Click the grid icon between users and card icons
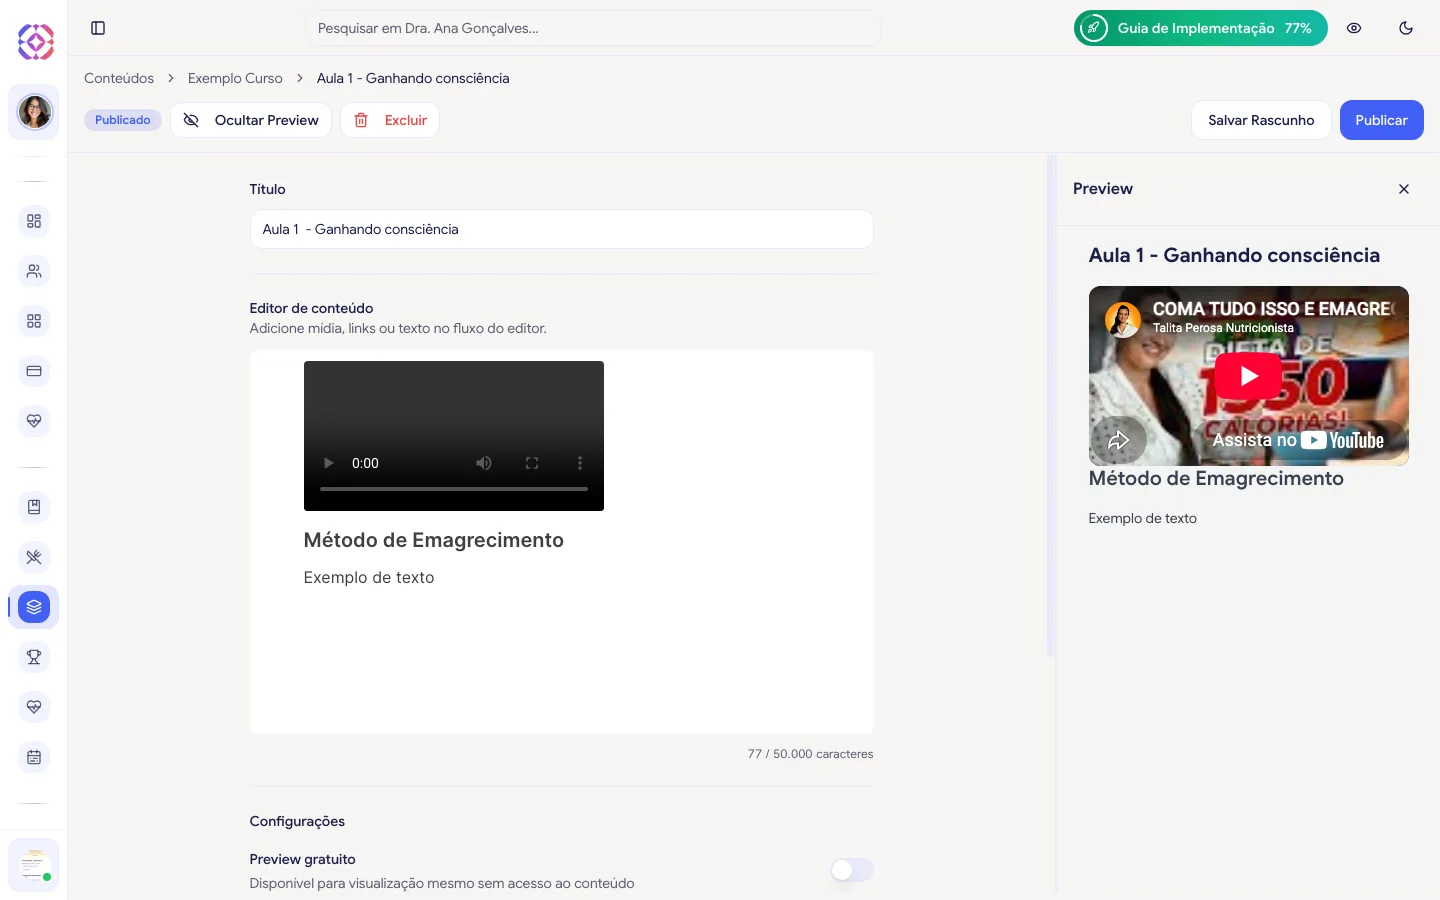The height and width of the screenshot is (900, 1440). click(34, 321)
